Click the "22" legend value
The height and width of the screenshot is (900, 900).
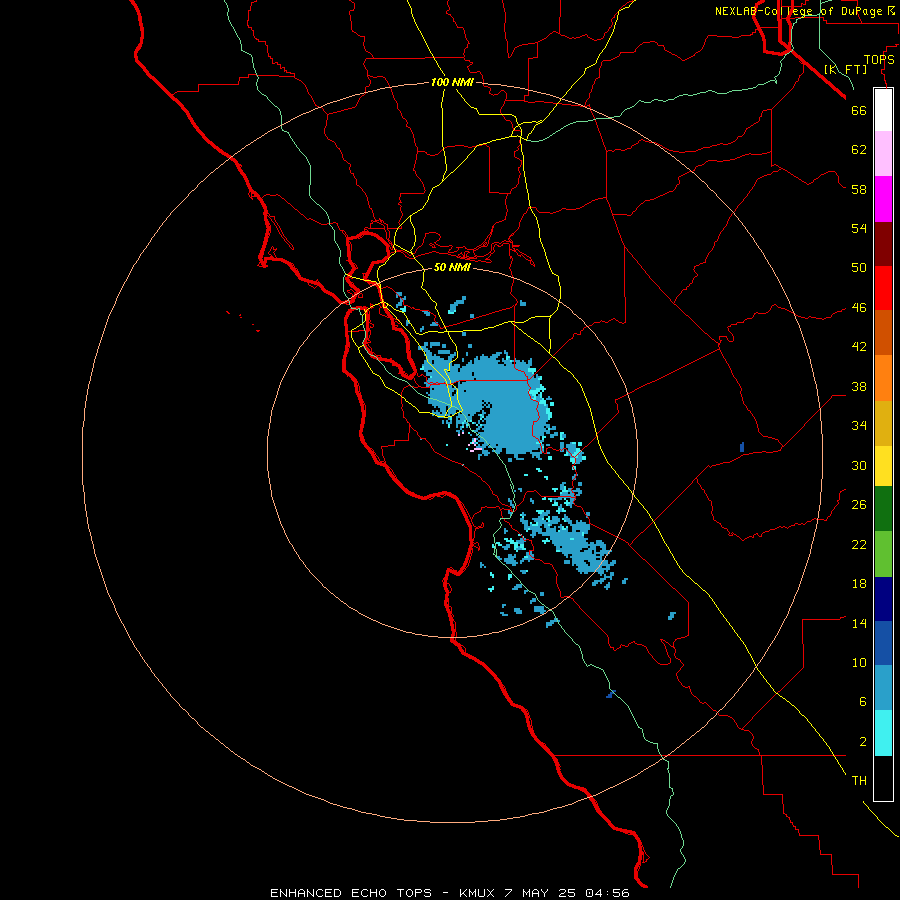[859, 545]
